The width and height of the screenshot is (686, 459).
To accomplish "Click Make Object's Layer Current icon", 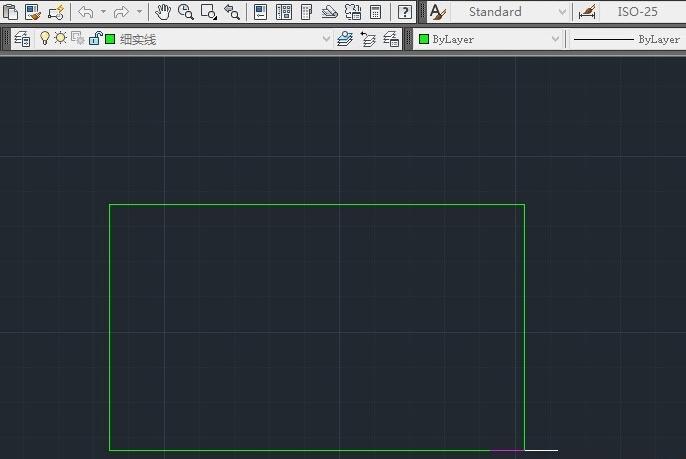I will point(345,39).
